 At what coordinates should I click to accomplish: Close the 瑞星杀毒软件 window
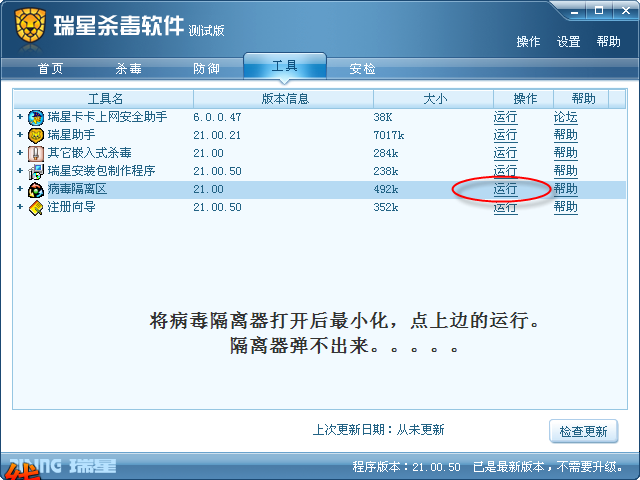click(626, 11)
